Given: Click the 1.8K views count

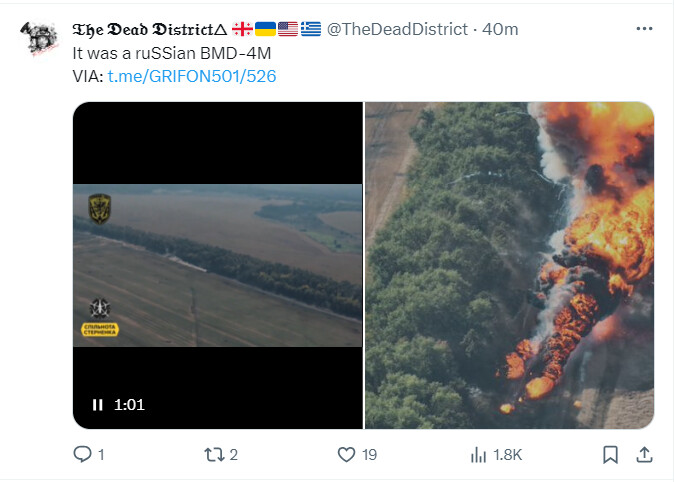Looking at the screenshot, I should click(x=508, y=455).
